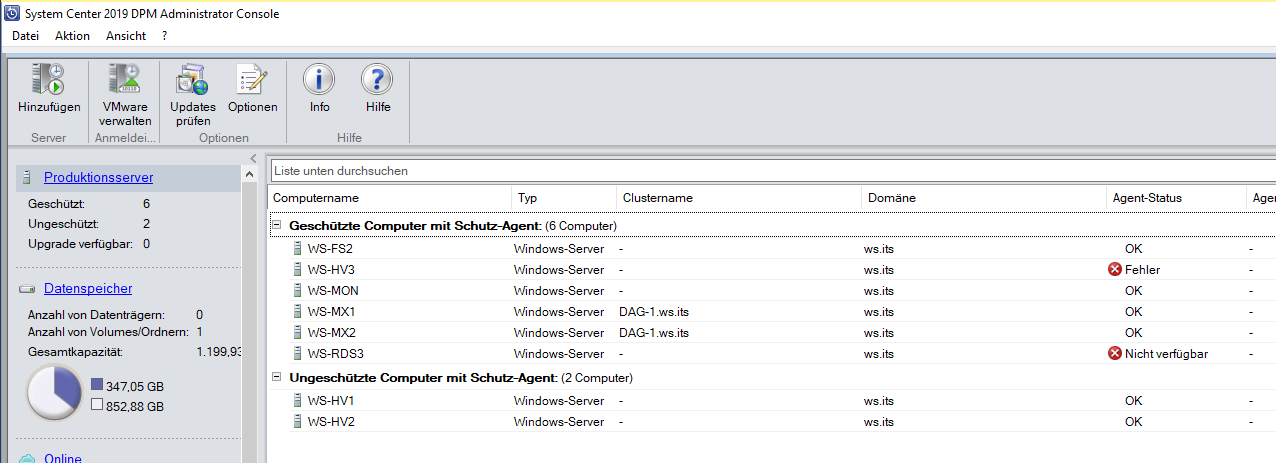Click the Datenspeicher disk icon
Viewport: 1276px width, 463px height.
coord(27,289)
